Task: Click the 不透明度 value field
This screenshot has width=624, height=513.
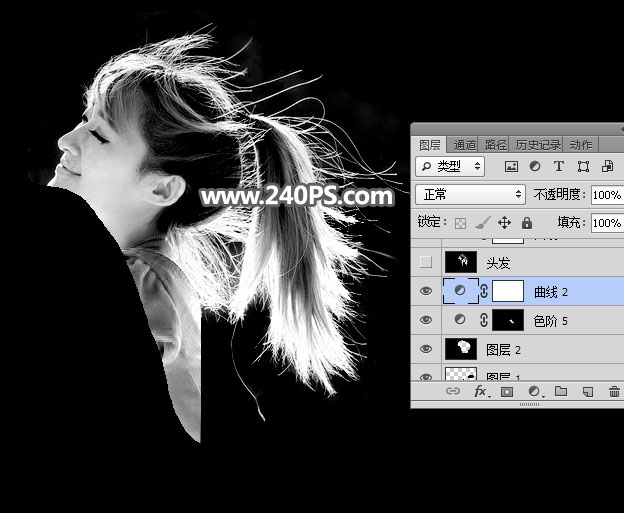Action: click(x=606, y=195)
